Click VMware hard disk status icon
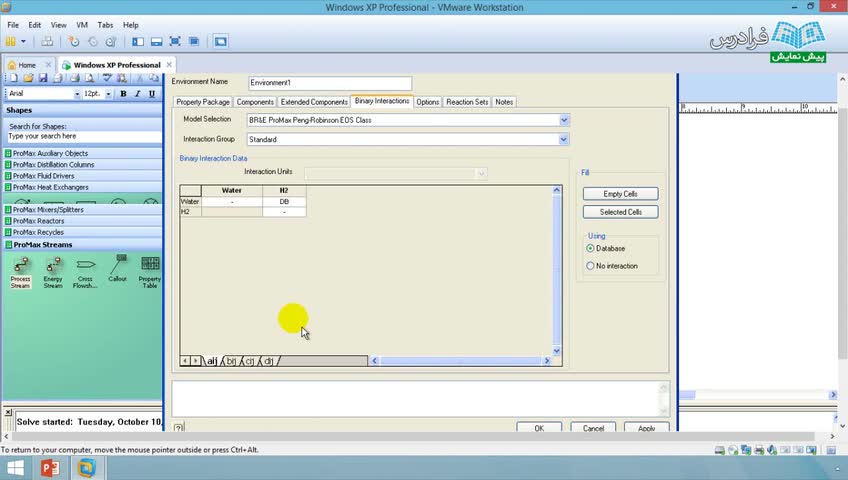The width and height of the screenshot is (848, 480). 719,450
